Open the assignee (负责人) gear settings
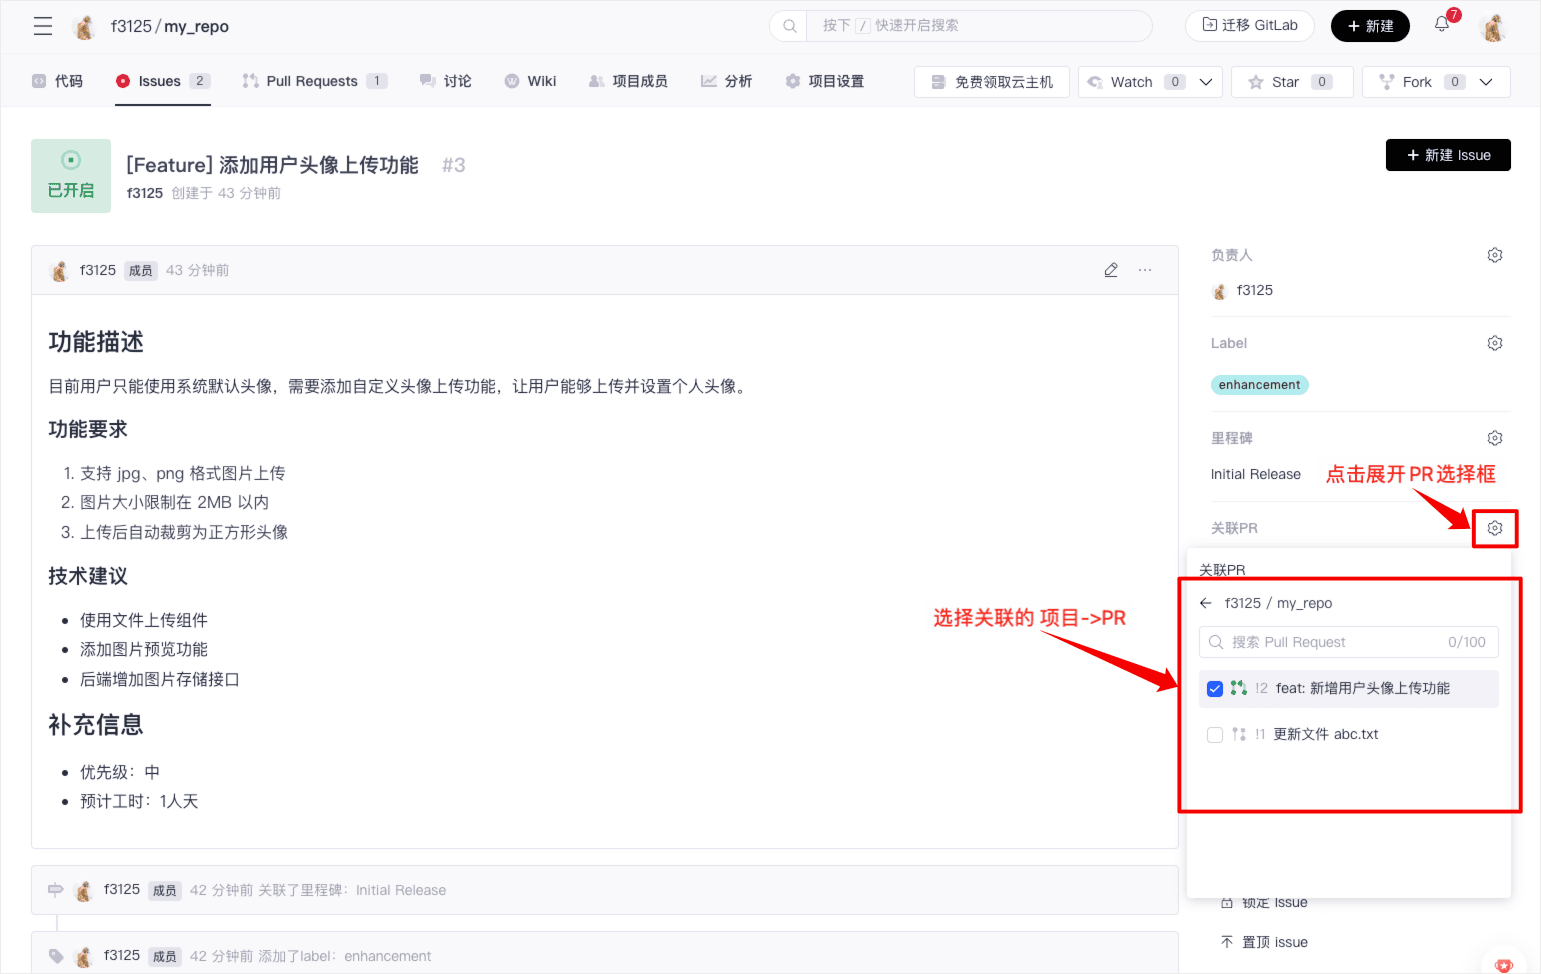 click(1494, 255)
